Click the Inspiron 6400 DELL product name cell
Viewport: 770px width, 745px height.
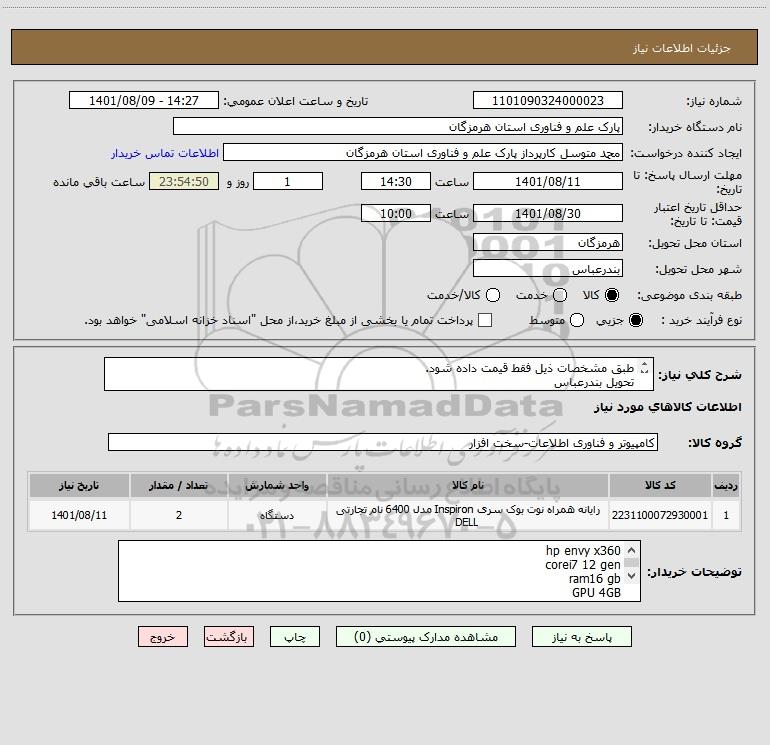click(x=468, y=515)
